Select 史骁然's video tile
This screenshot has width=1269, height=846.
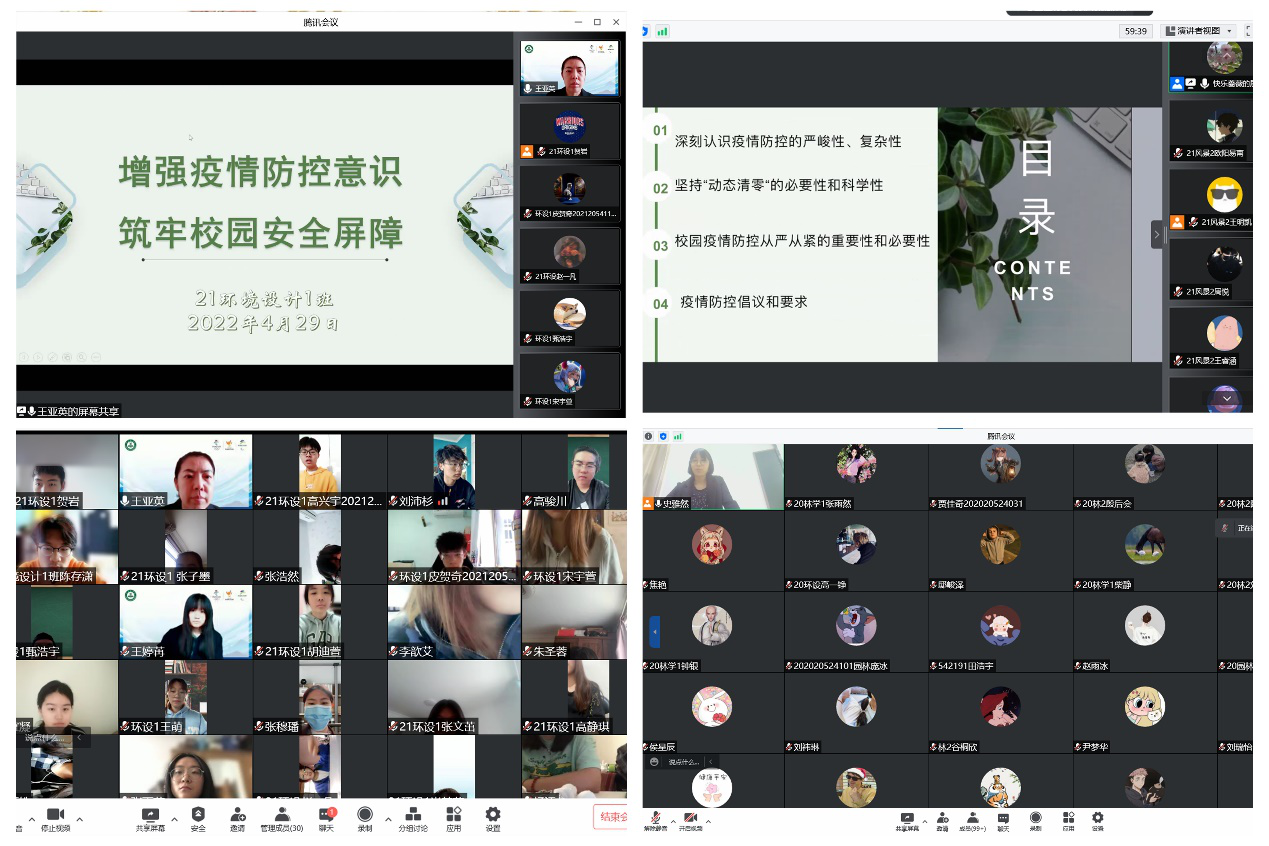(712, 476)
